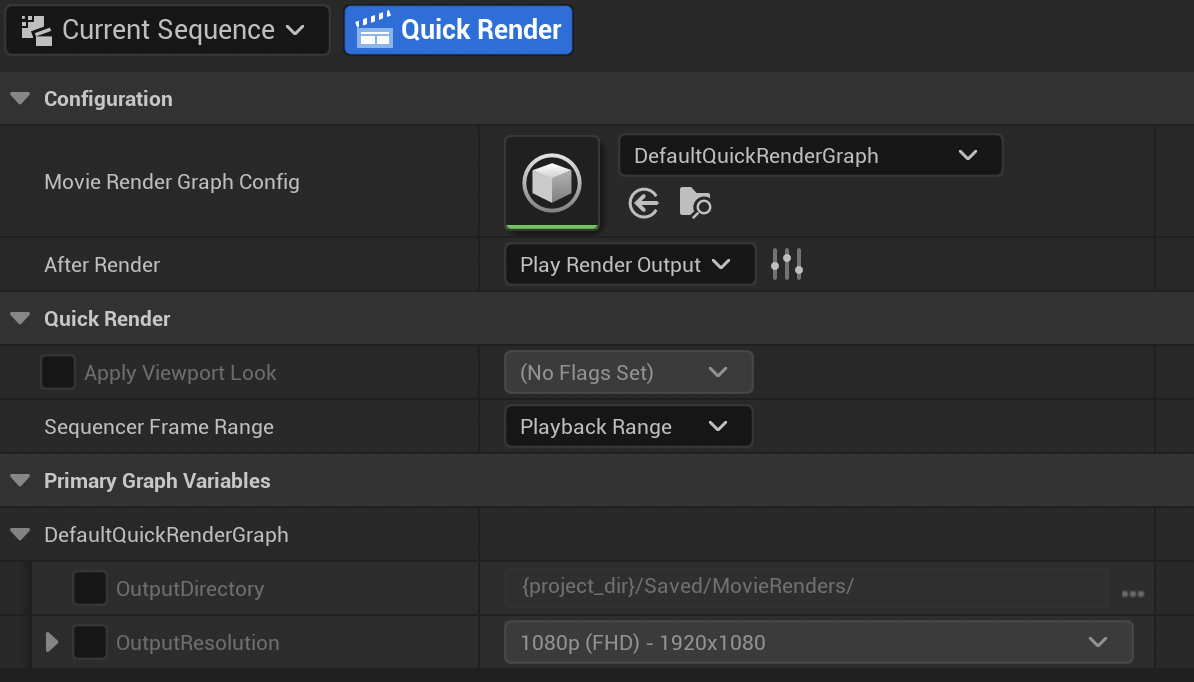This screenshot has height=682, width=1194.
Task: Open the Play Render Output dropdown
Action: click(x=630, y=264)
